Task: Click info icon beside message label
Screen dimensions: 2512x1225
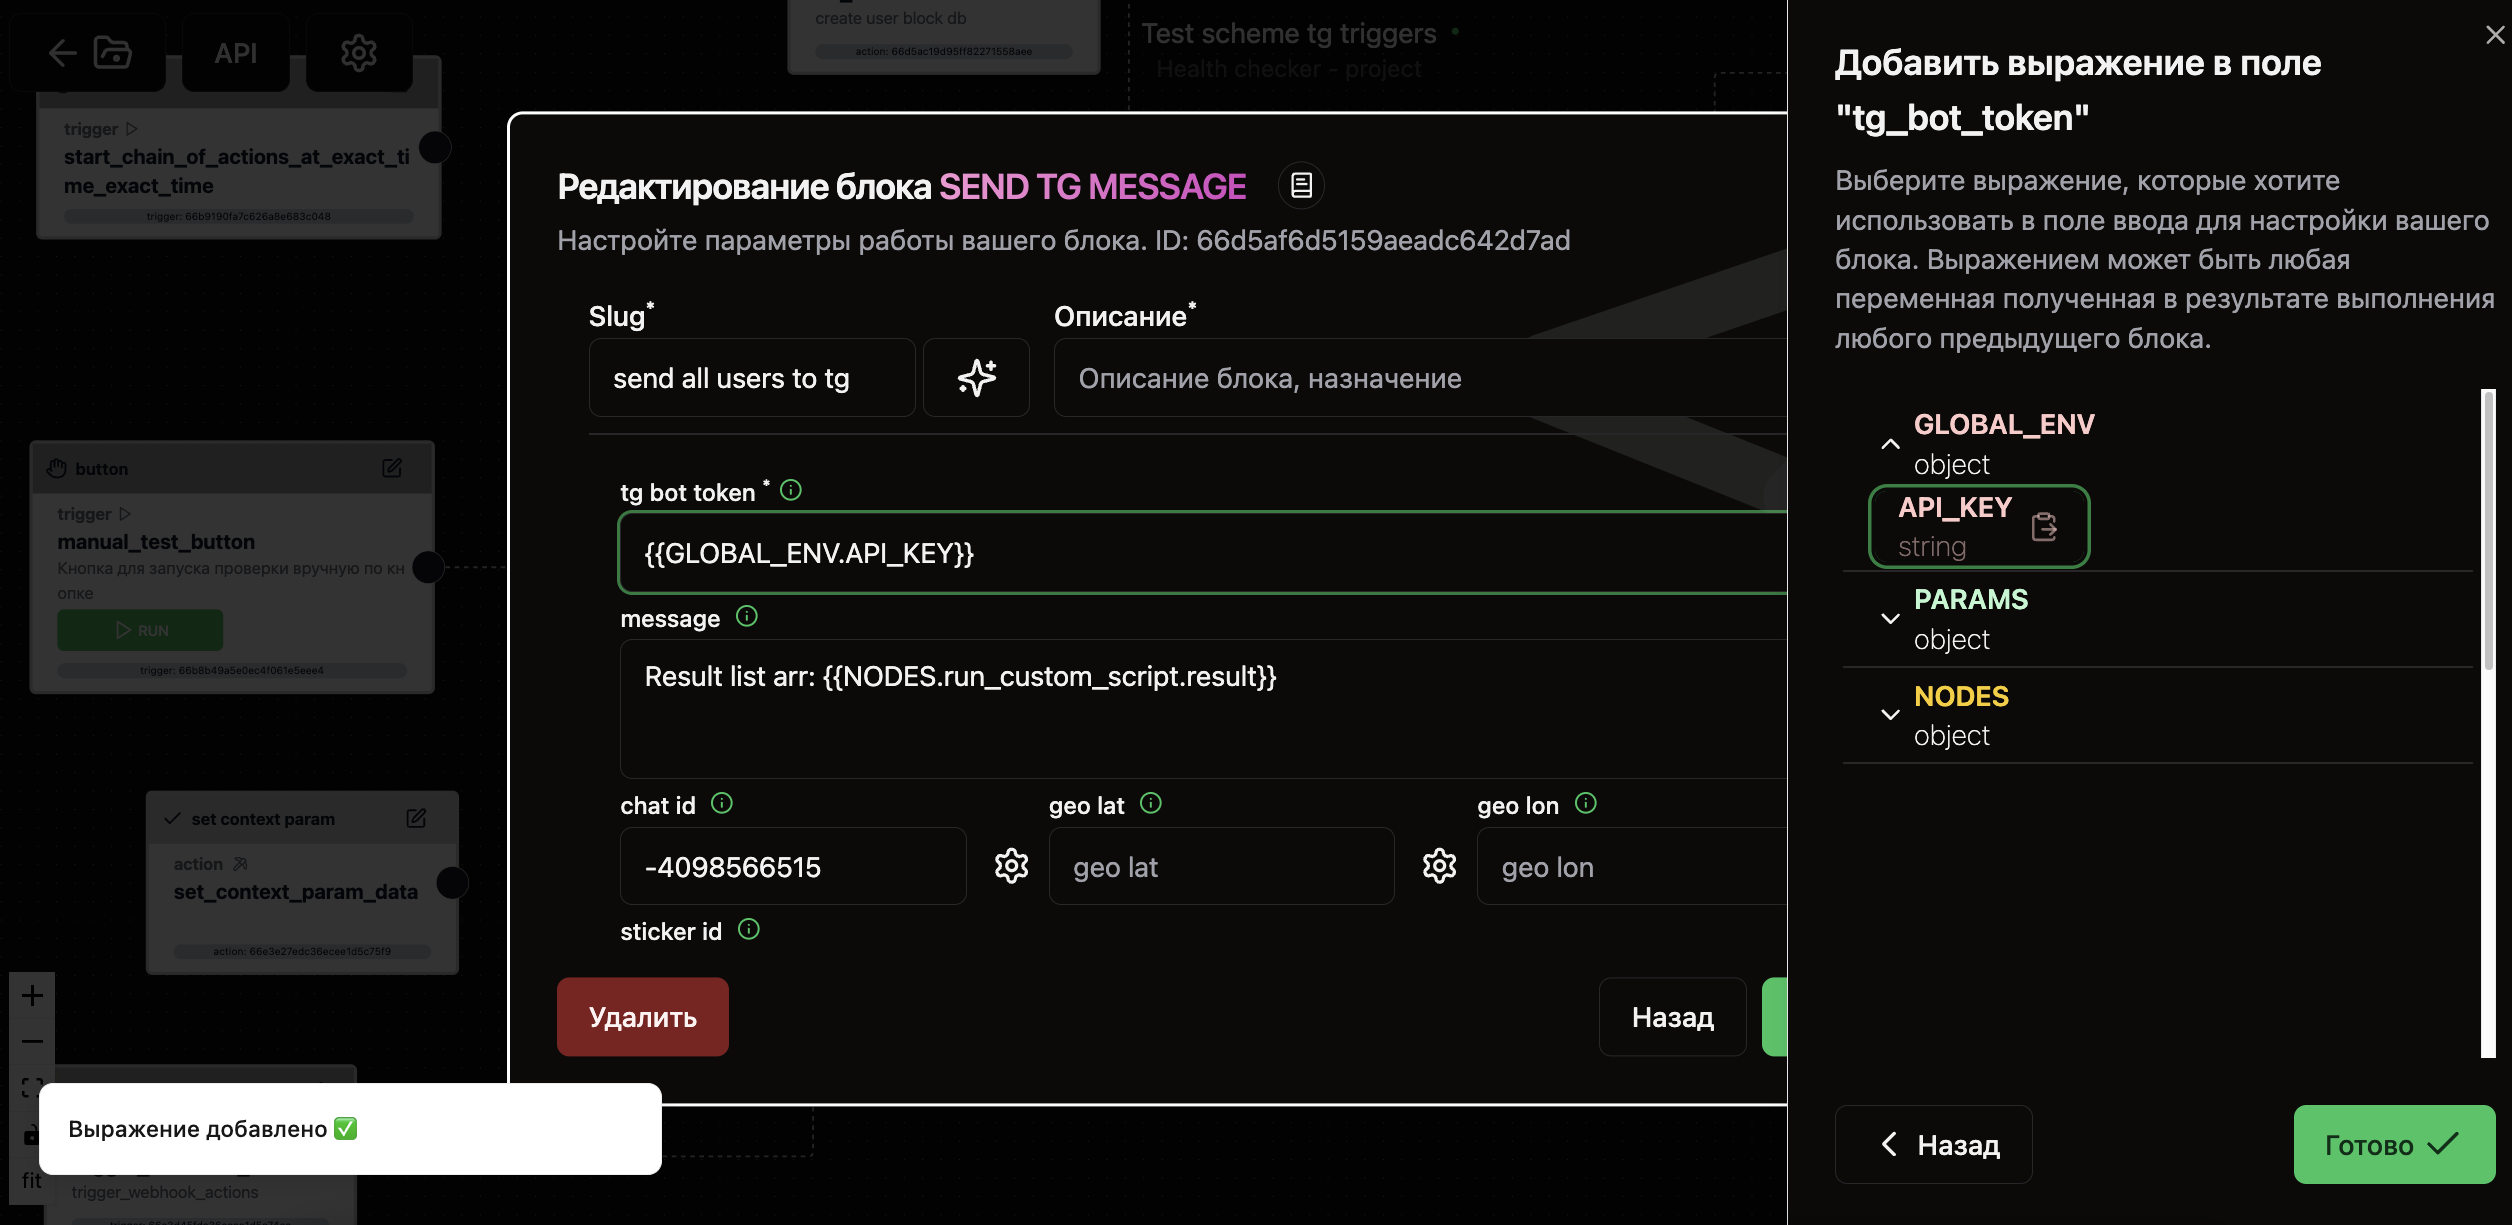Action: click(x=747, y=616)
